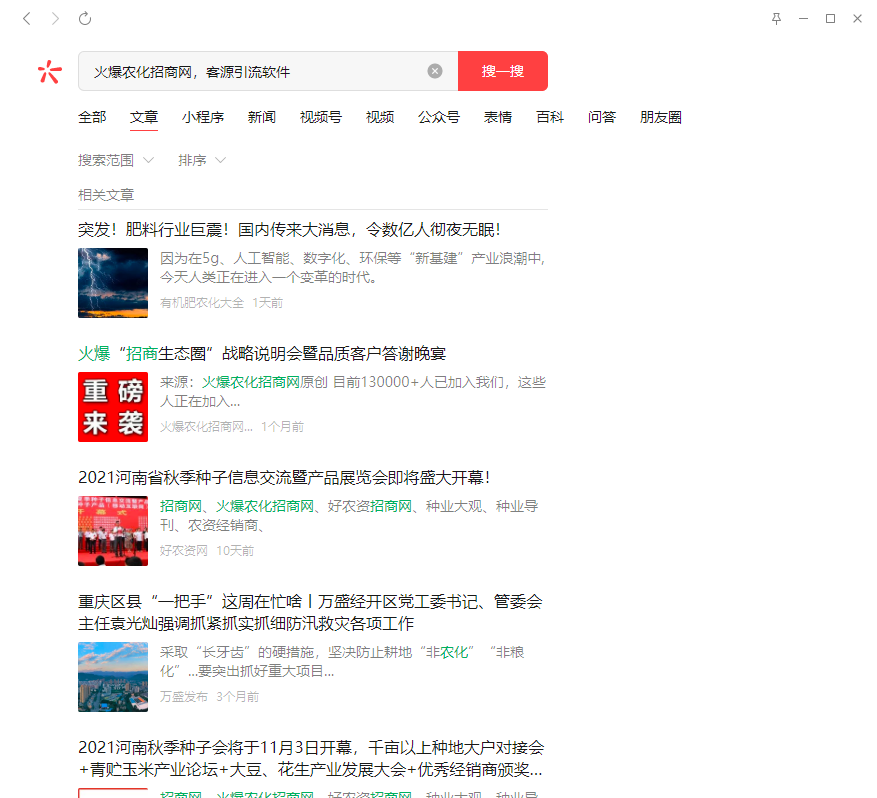Close the search window

857,19
